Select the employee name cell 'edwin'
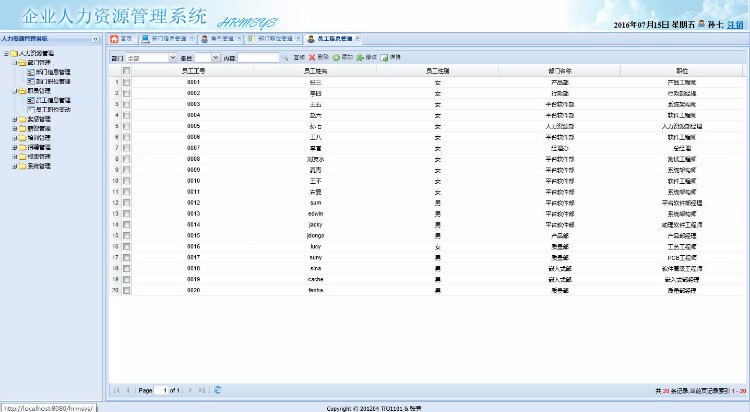Screen dimensions: 750x412 point(315,214)
